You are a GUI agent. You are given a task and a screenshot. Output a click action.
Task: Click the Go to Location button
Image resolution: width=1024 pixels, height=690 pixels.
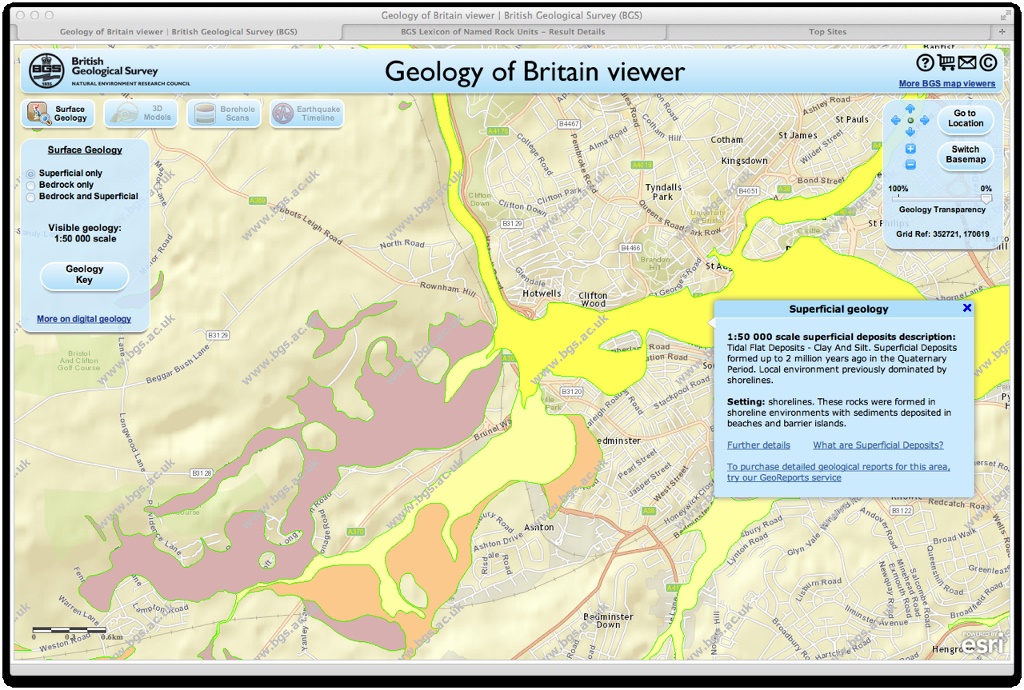click(x=965, y=118)
